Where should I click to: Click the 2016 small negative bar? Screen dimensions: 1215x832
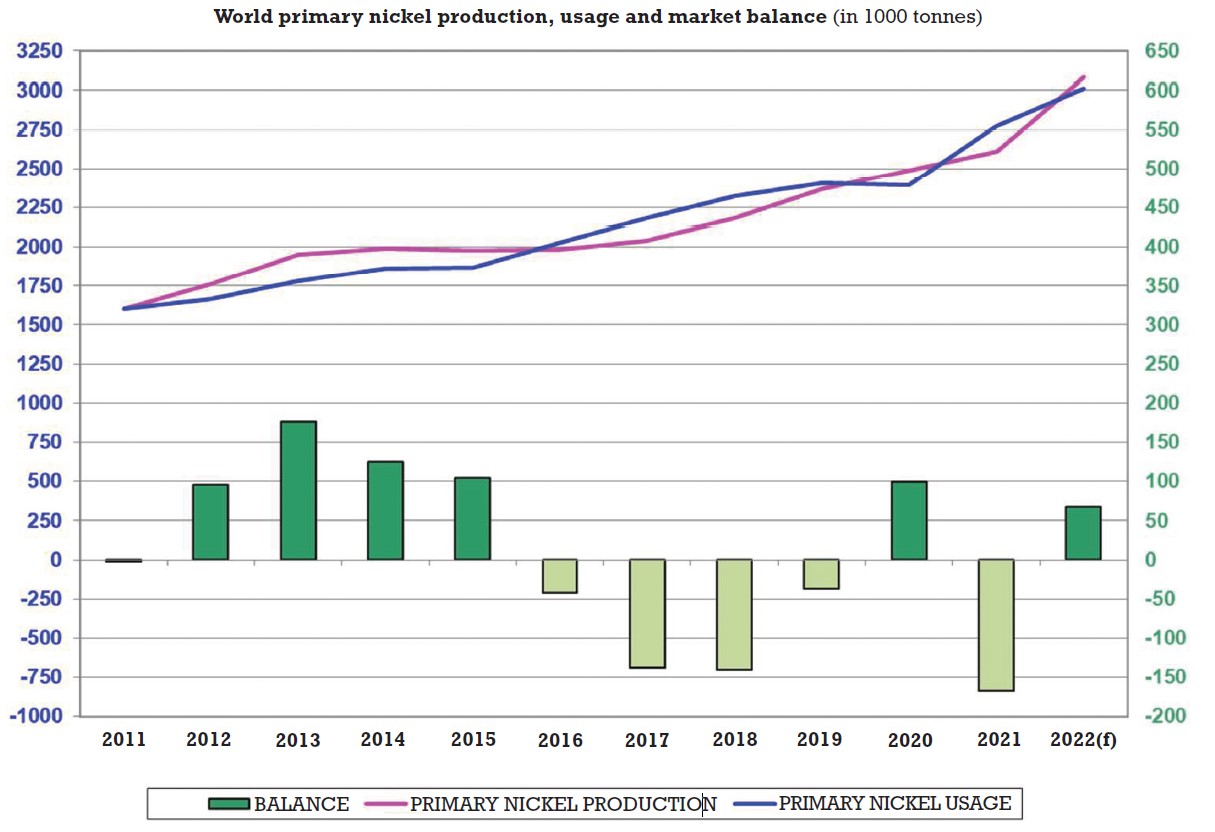(560, 577)
